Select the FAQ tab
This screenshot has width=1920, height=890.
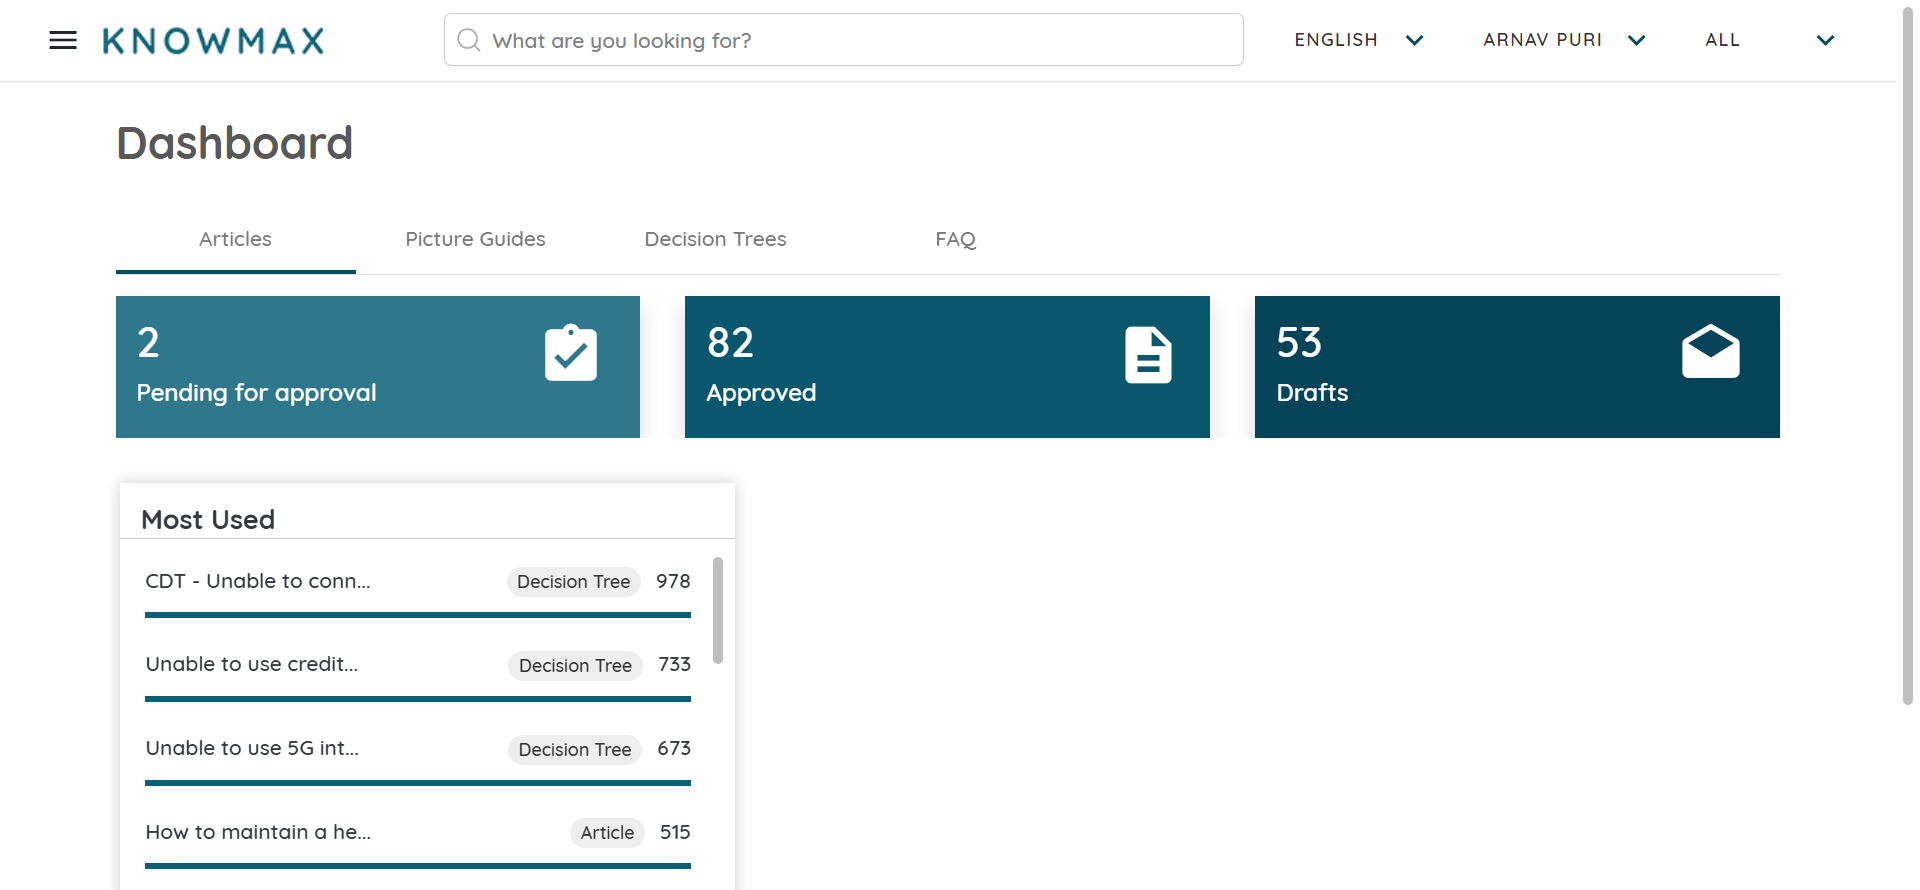click(955, 239)
